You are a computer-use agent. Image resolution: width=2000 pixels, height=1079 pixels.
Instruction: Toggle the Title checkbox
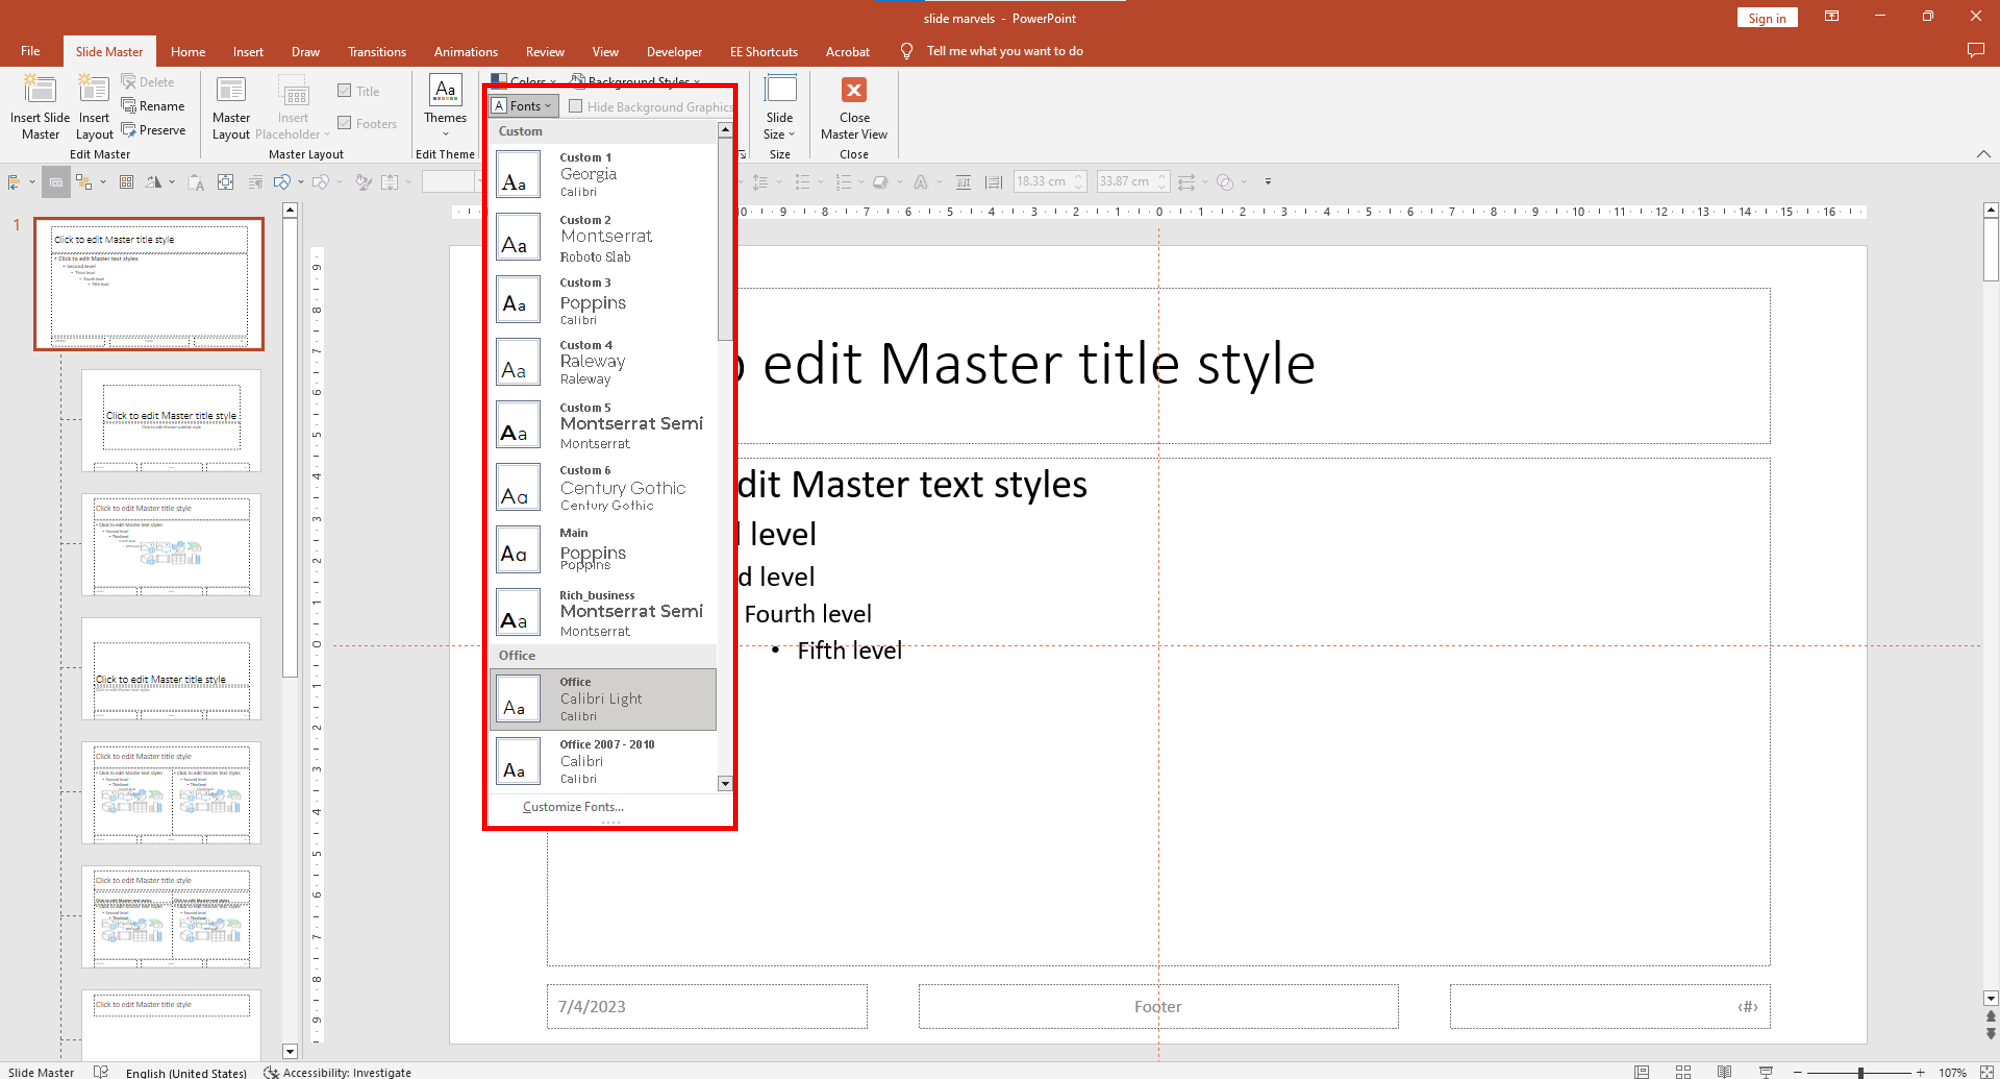(345, 90)
